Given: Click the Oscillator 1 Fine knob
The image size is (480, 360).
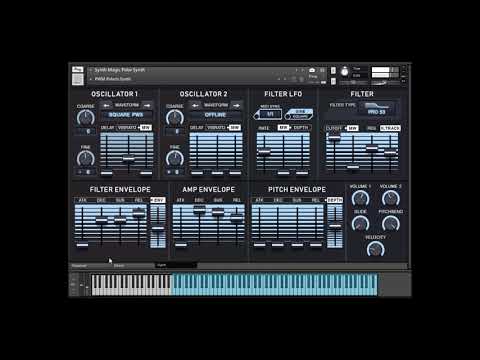Looking at the screenshot, I should pyautogui.click(x=86, y=158).
